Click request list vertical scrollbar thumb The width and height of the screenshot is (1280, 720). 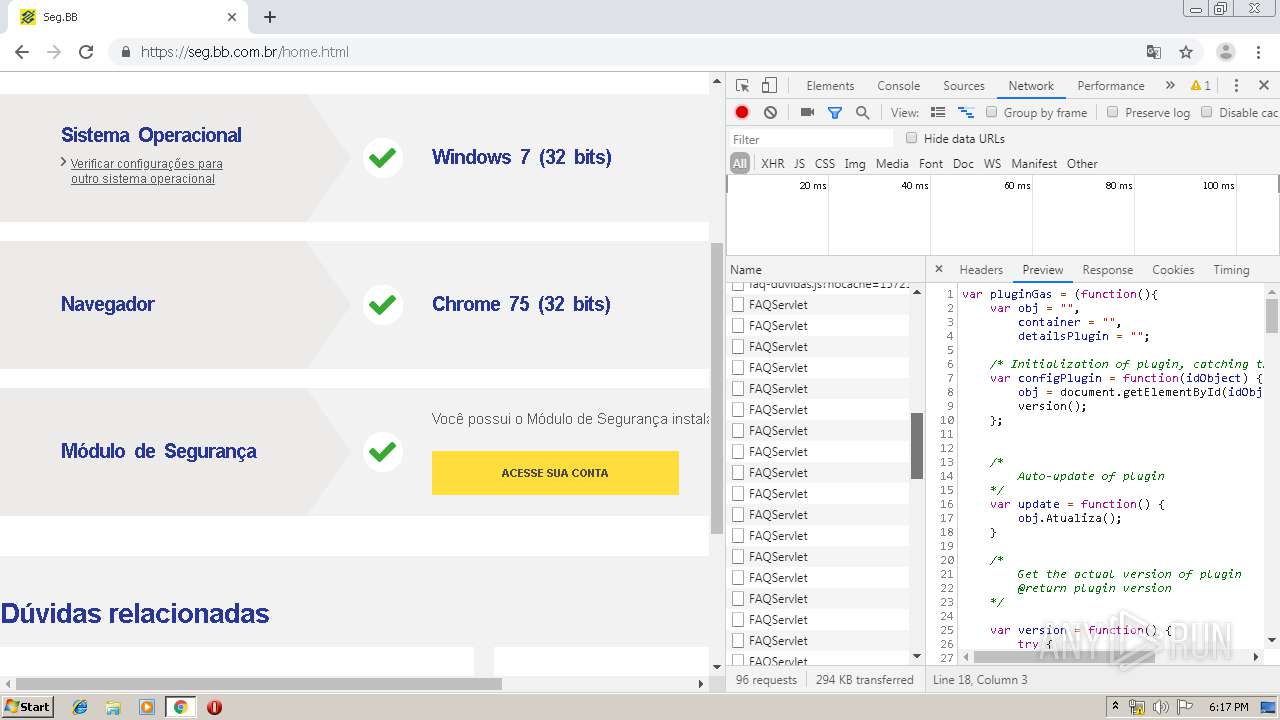point(917,446)
